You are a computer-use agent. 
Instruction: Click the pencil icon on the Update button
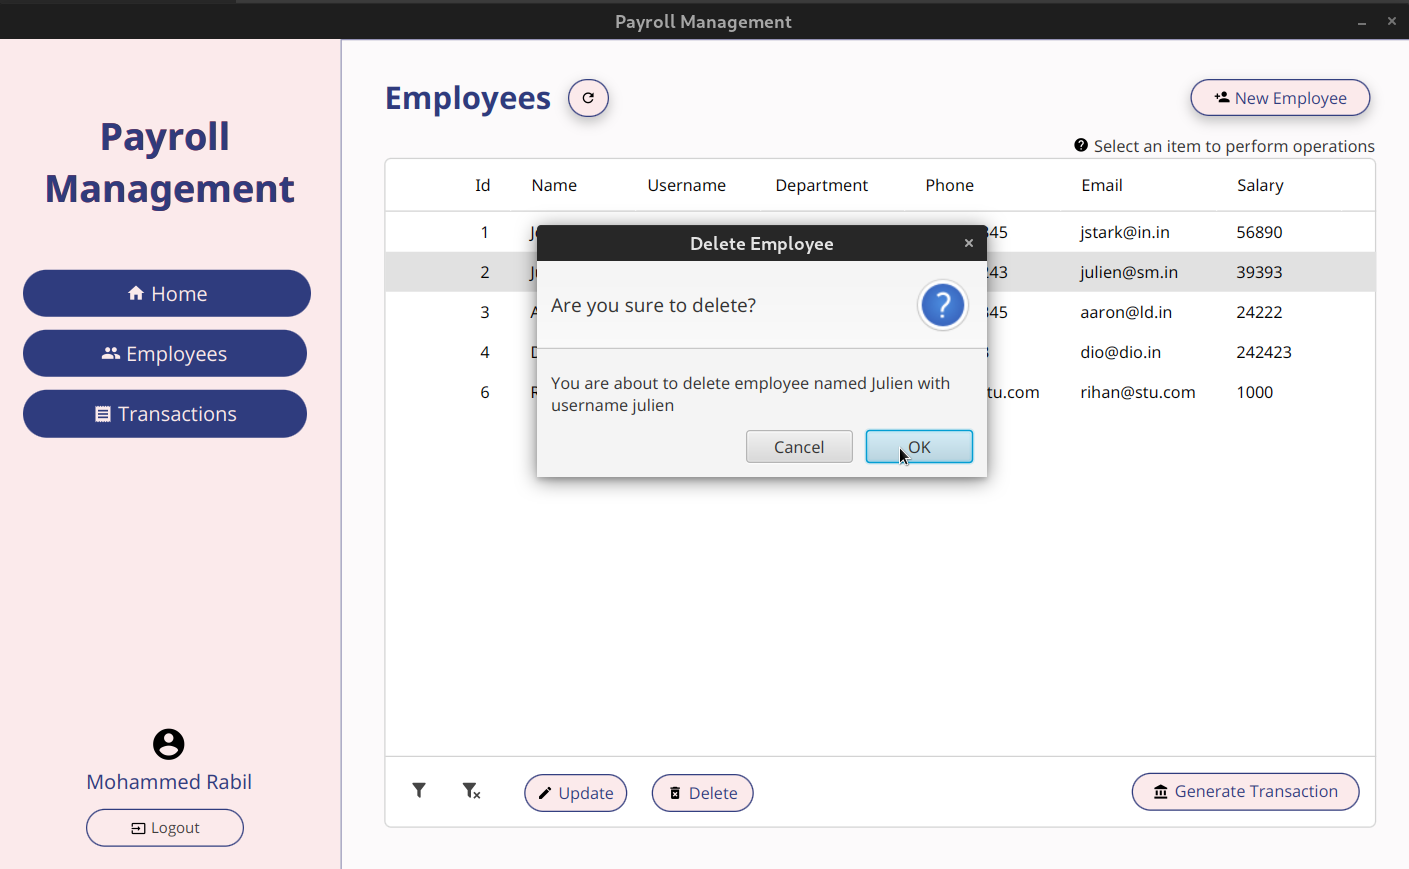point(545,792)
